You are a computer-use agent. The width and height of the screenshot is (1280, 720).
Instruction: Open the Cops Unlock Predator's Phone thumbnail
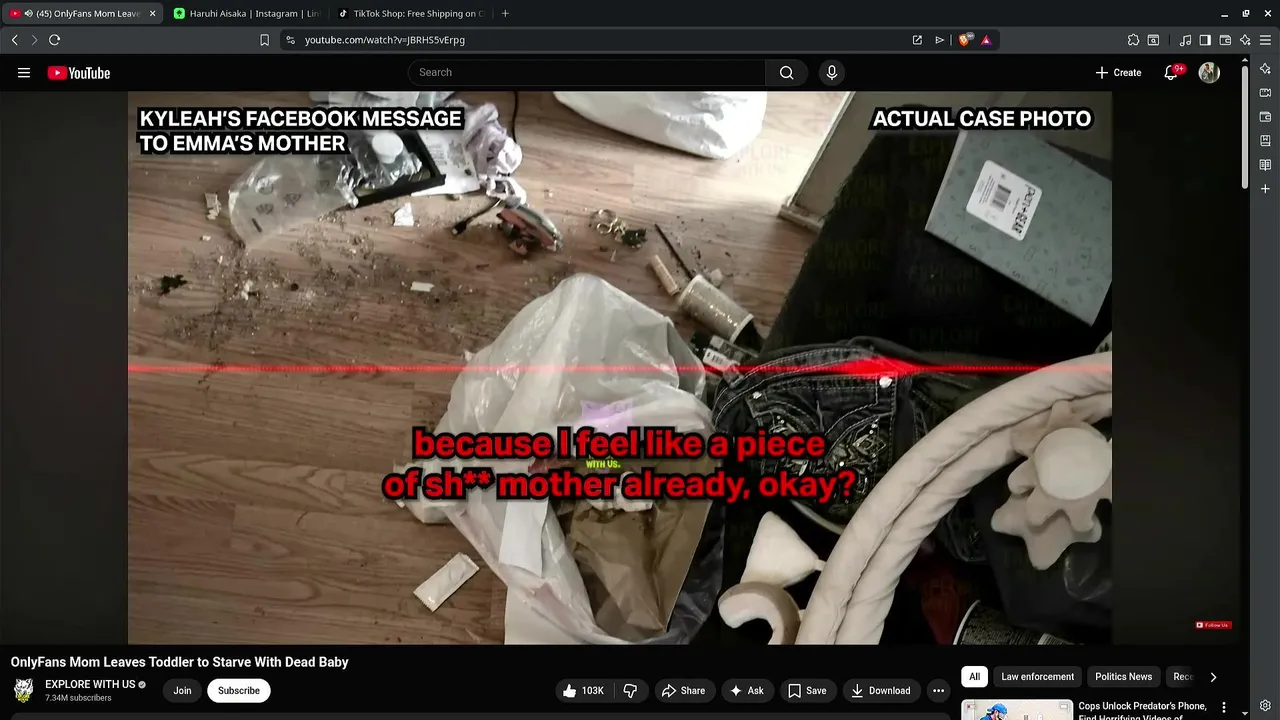click(x=1016, y=710)
